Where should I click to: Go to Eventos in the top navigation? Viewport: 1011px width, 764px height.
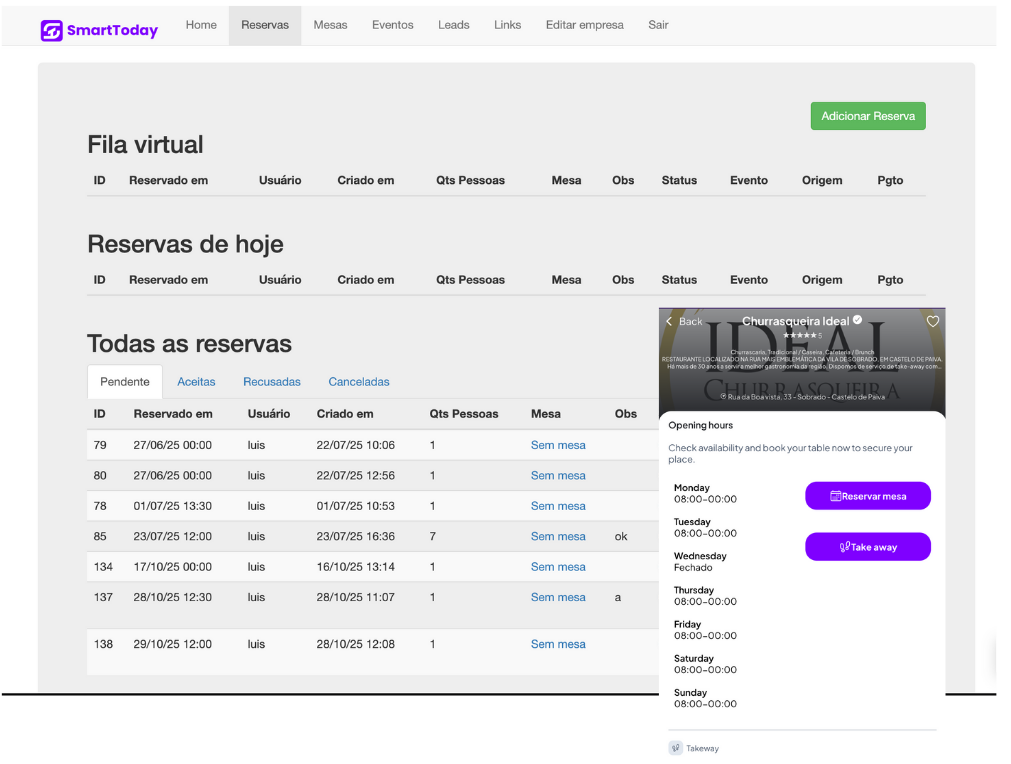(392, 25)
